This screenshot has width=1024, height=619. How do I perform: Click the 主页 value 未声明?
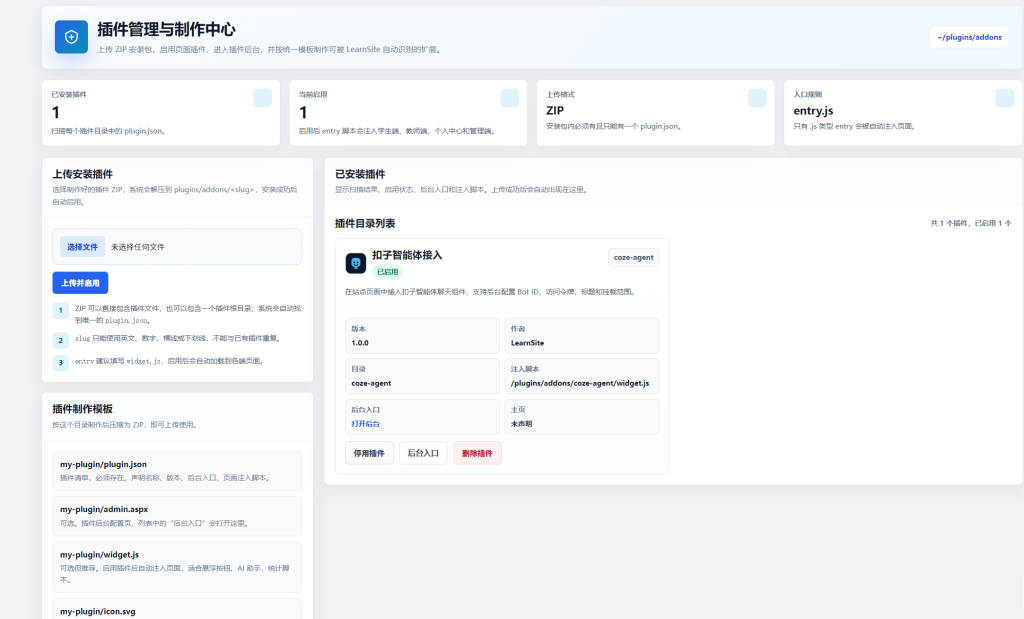[521, 424]
